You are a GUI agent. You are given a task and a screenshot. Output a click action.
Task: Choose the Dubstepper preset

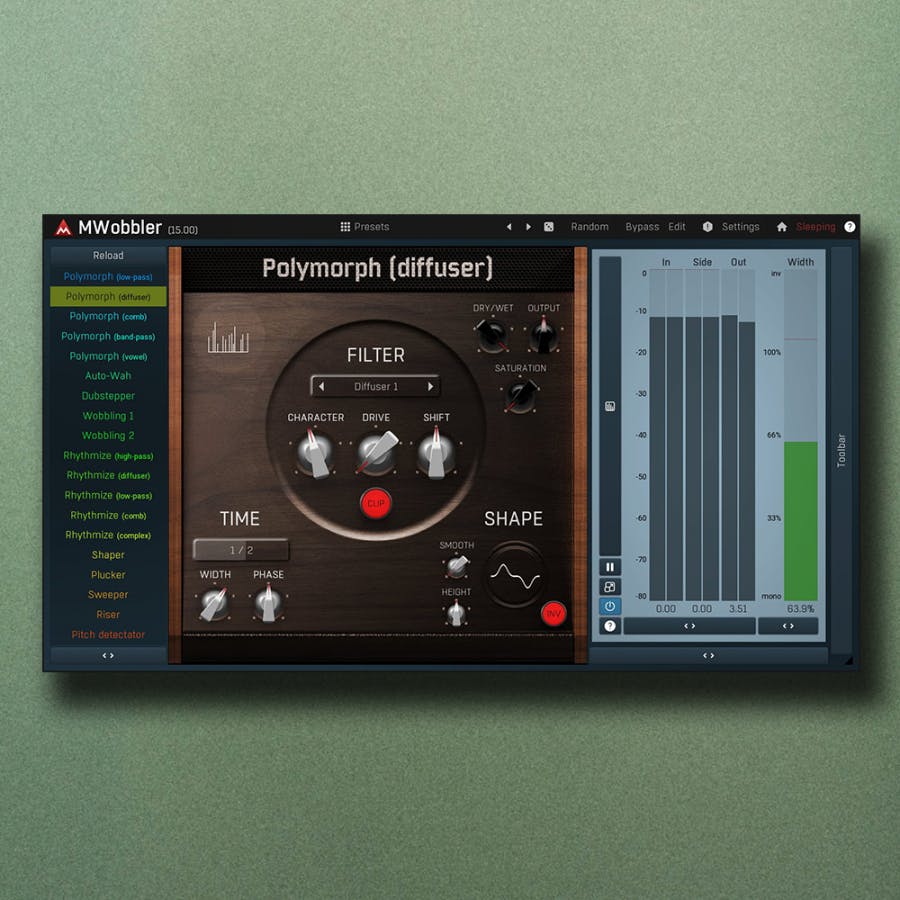coord(108,395)
